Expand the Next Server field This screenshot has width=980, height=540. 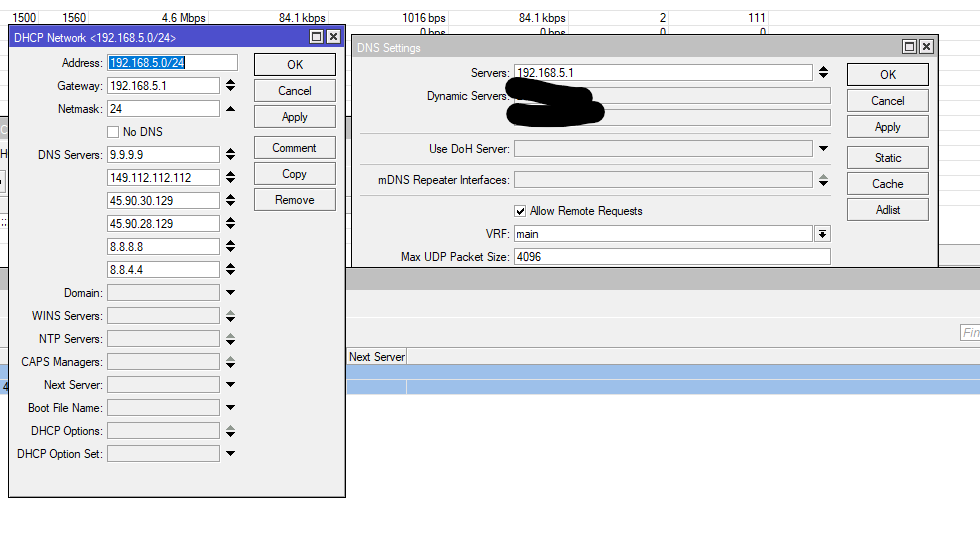[x=231, y=384]
